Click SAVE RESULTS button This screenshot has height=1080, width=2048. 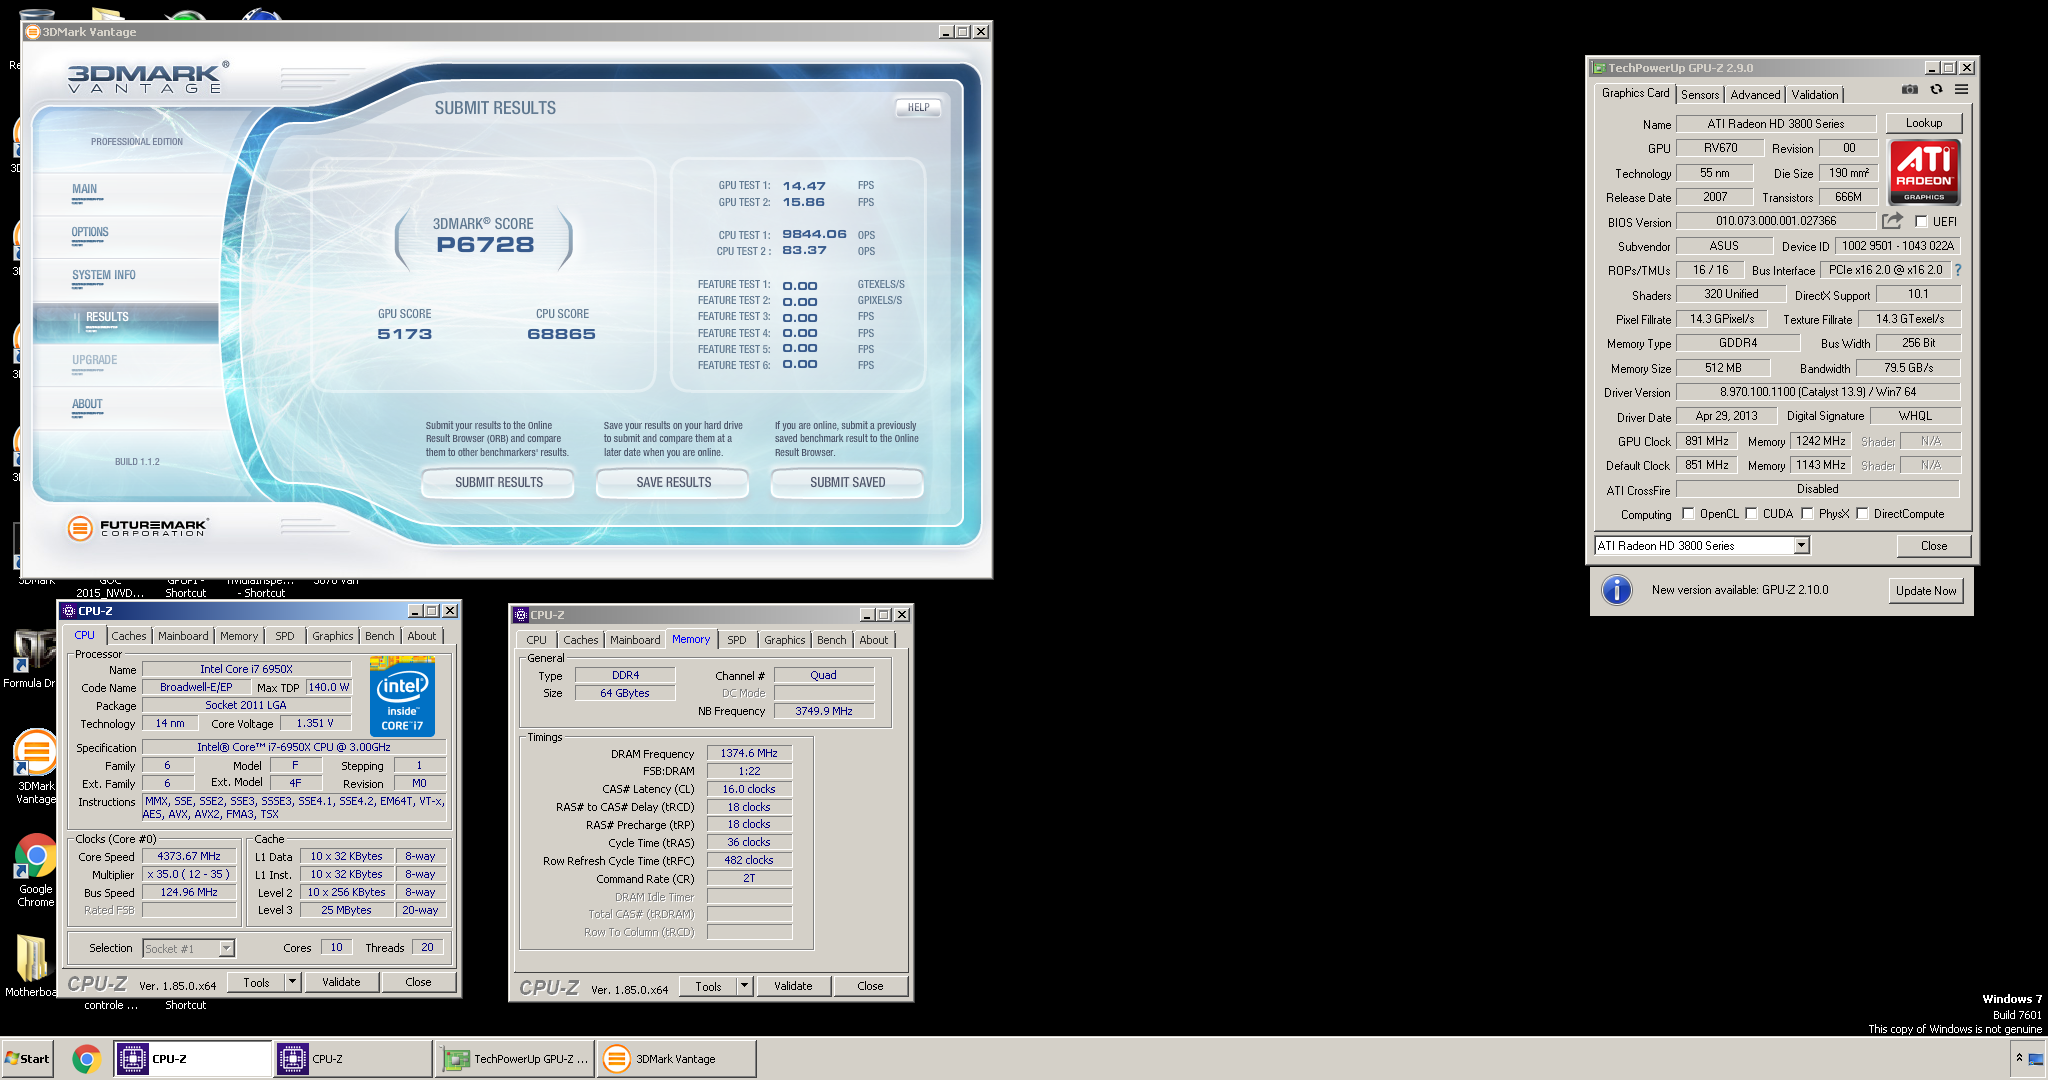[x=673, y=482]
